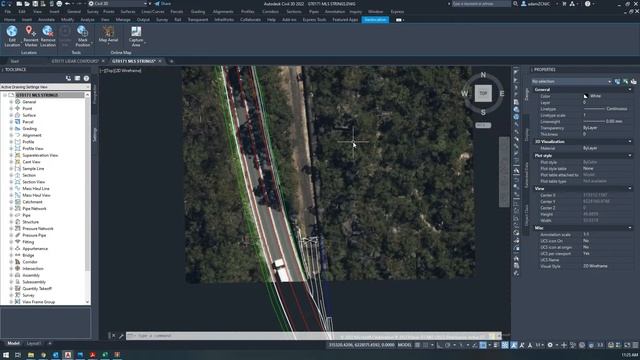The image size is (640, 360).
Task: Click the Share button in title bar
Action: (x=163, y=4)
